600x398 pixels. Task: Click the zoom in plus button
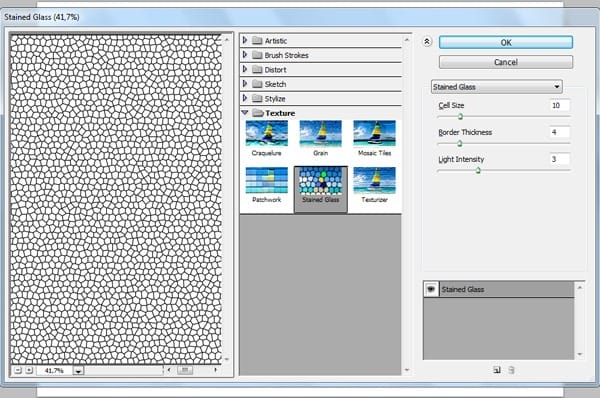tap(29, 370)
